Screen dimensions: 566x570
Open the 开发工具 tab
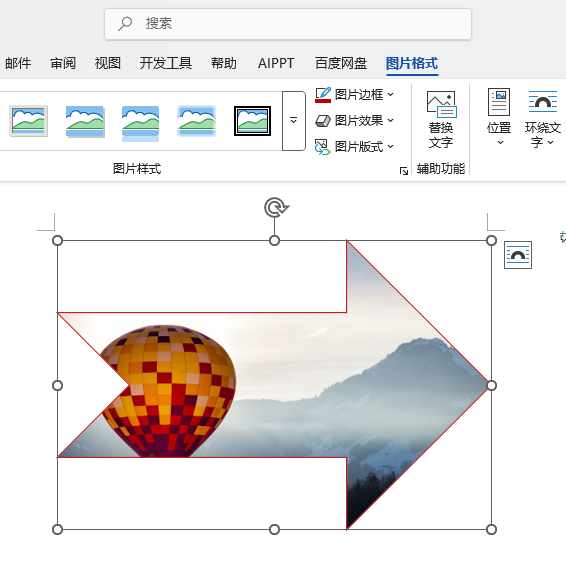[166, 63]
